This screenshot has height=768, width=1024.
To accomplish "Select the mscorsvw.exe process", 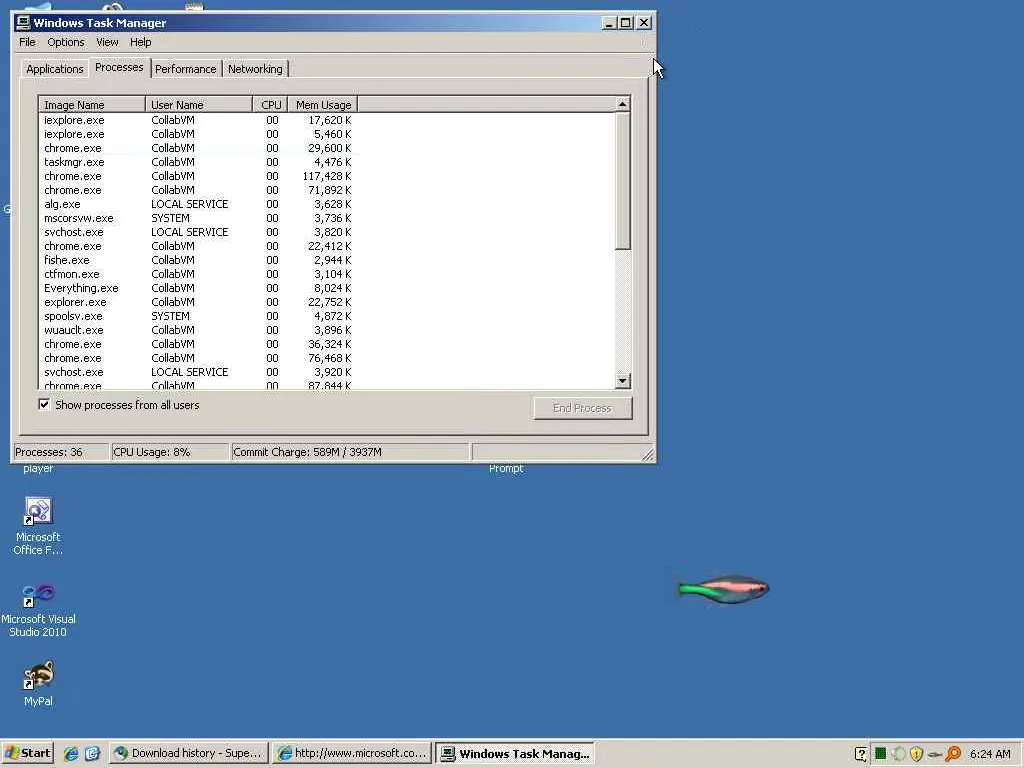I will [197, 218].
